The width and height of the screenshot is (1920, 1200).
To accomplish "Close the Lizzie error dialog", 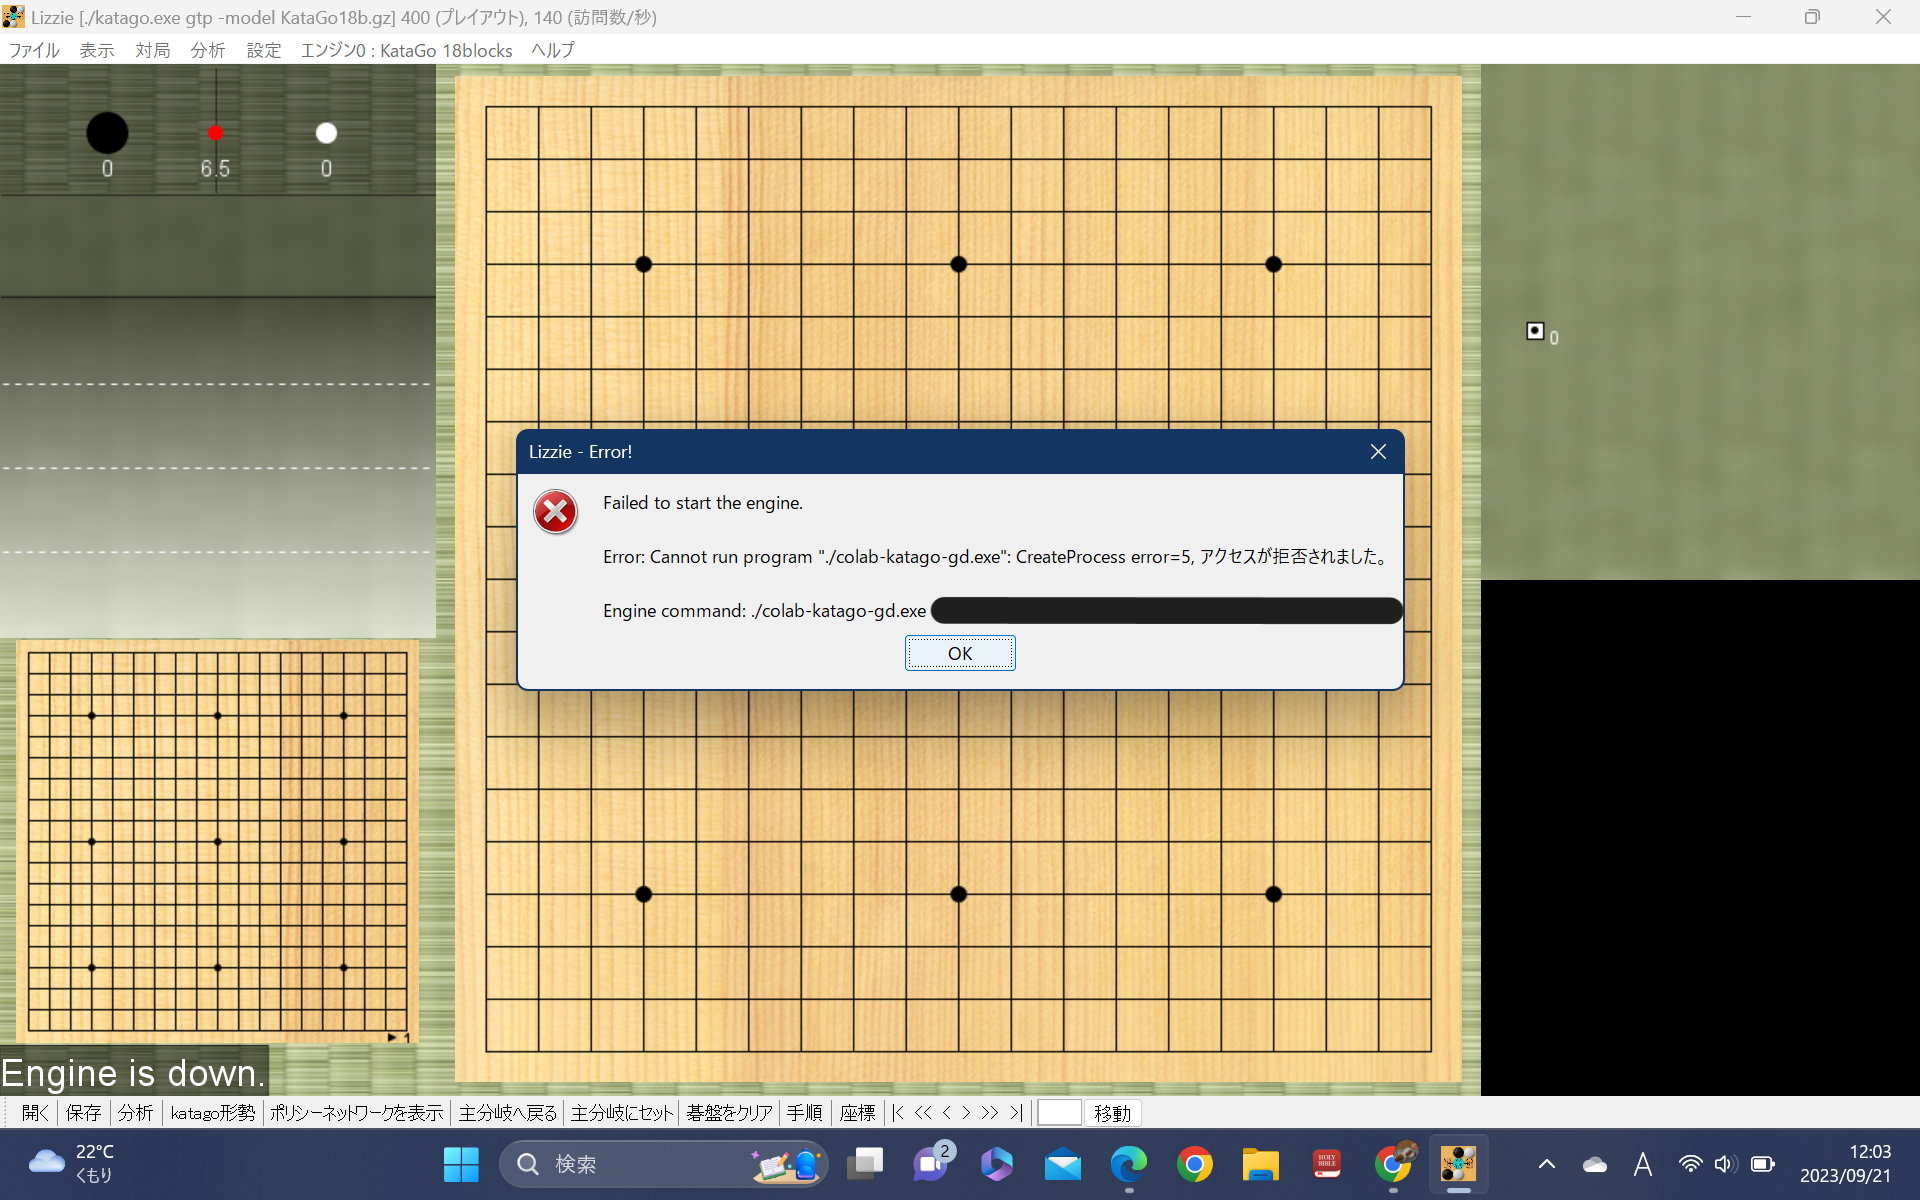I will point(1378,452).
